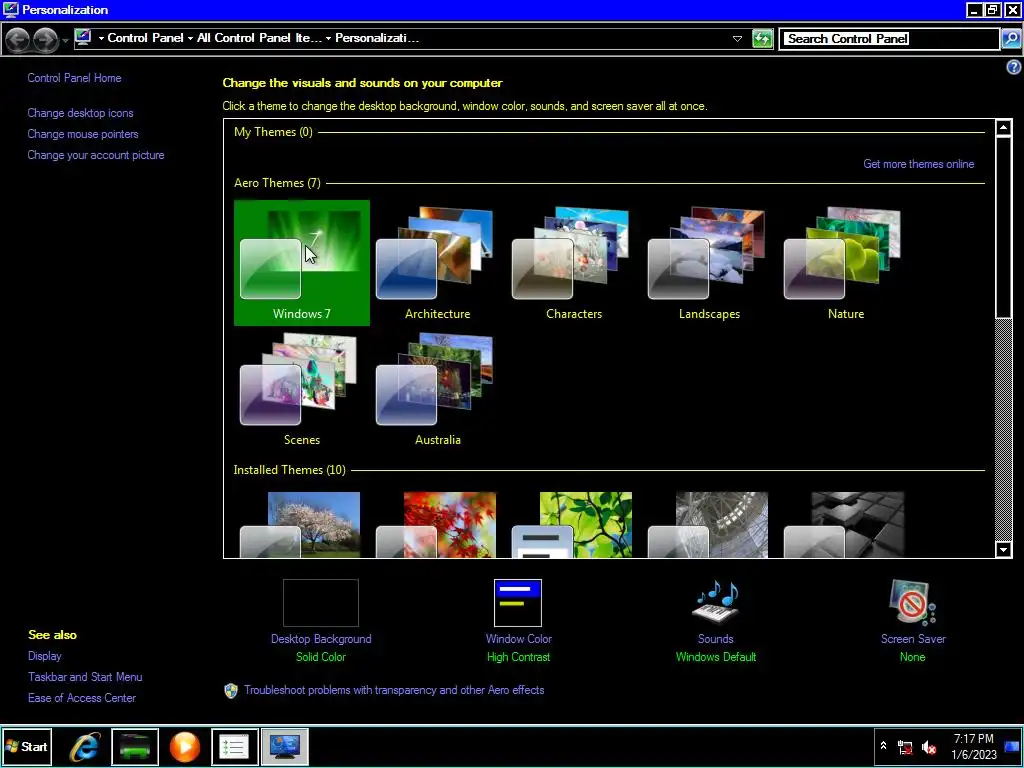
Task: Apply the Nature theme
Action: [x=845, y=263]
